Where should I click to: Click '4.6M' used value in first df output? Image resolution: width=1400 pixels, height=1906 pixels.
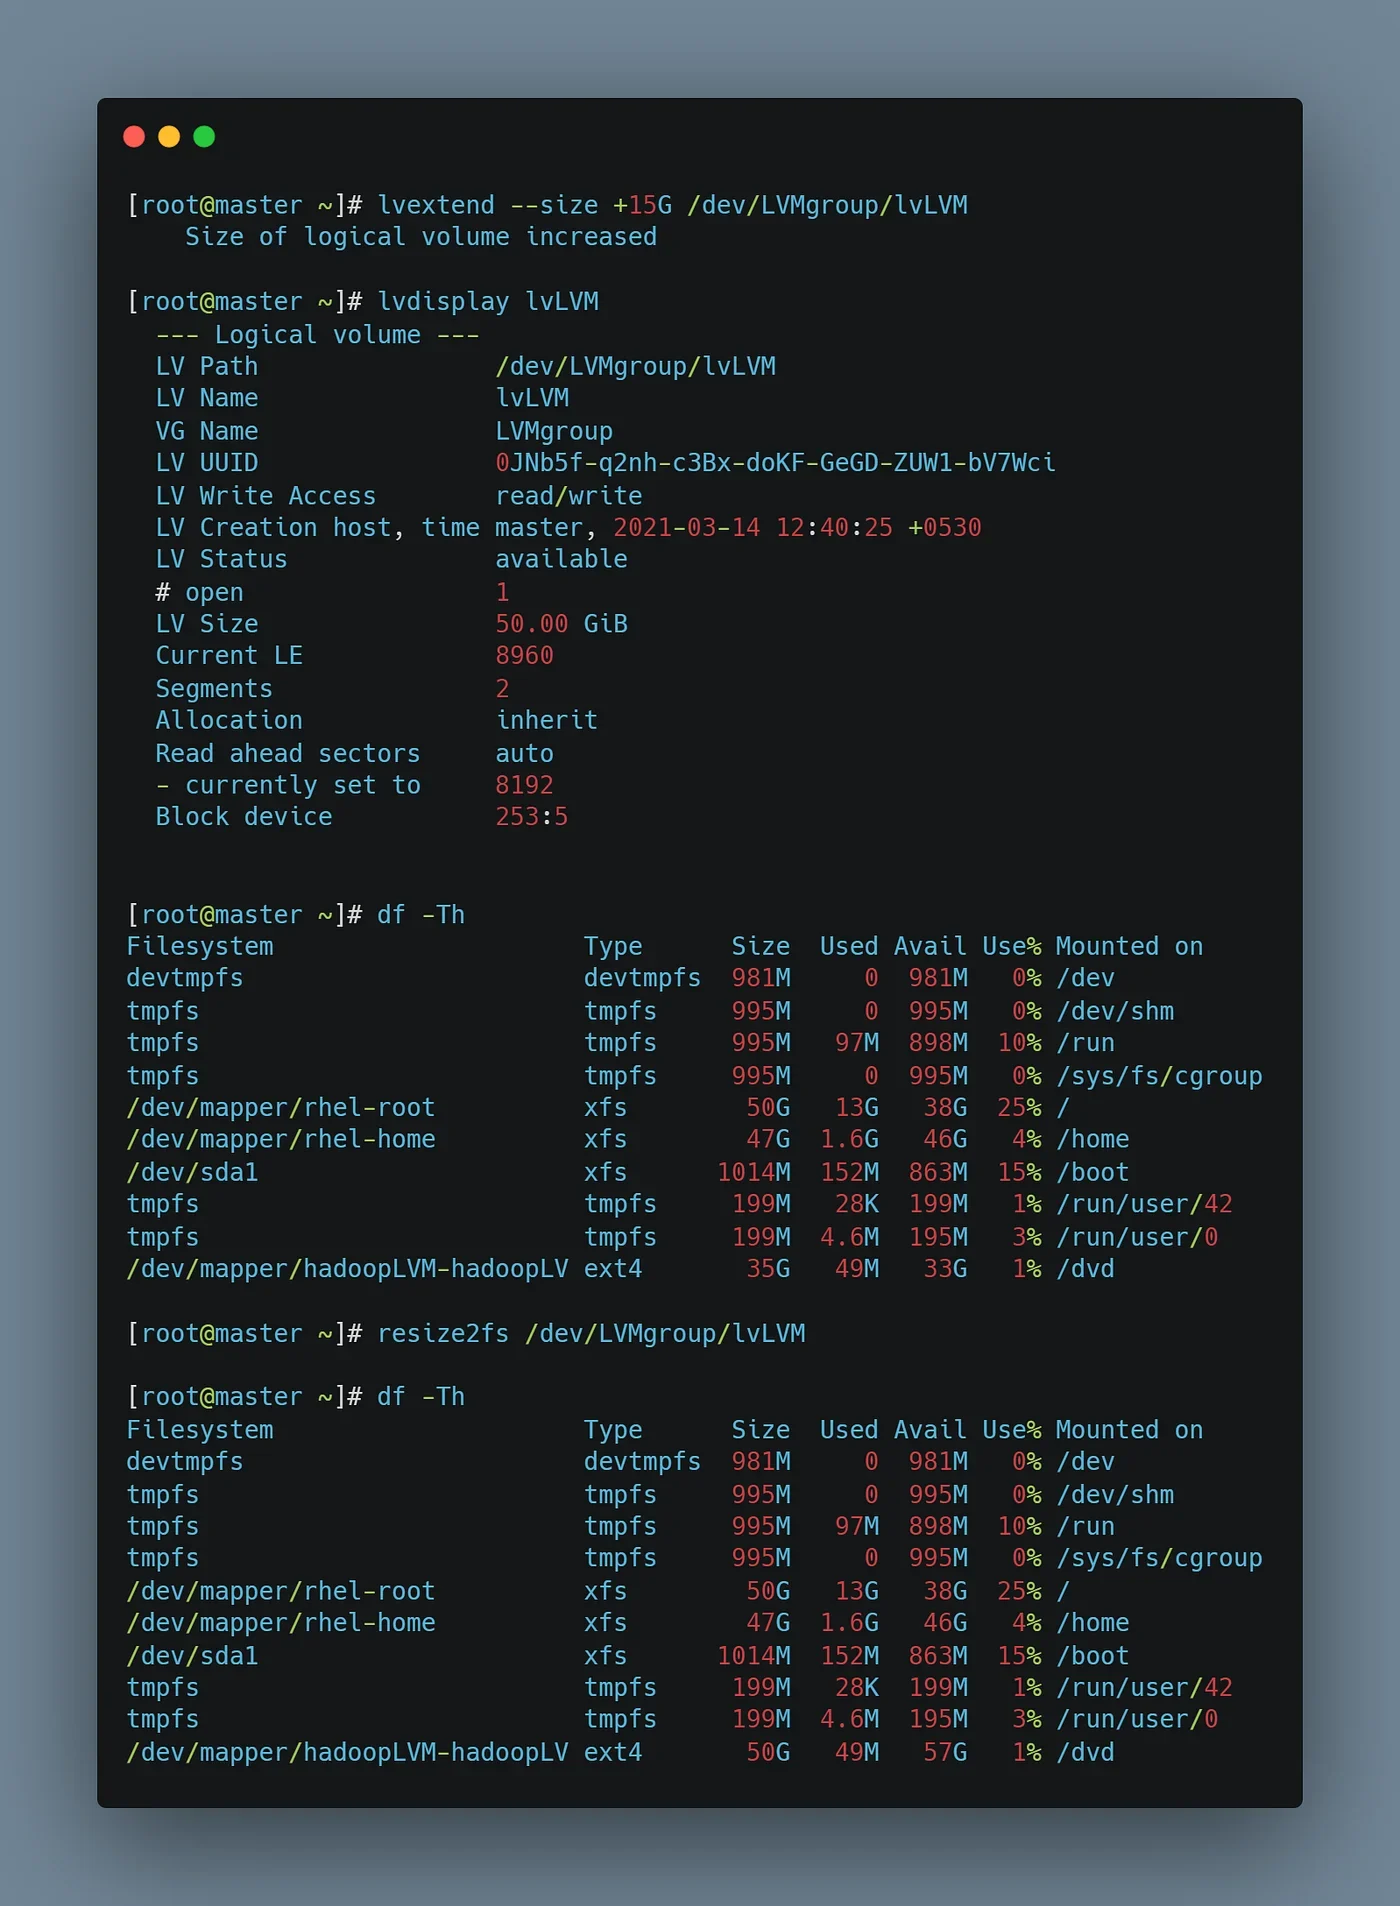pos(849,1237)
